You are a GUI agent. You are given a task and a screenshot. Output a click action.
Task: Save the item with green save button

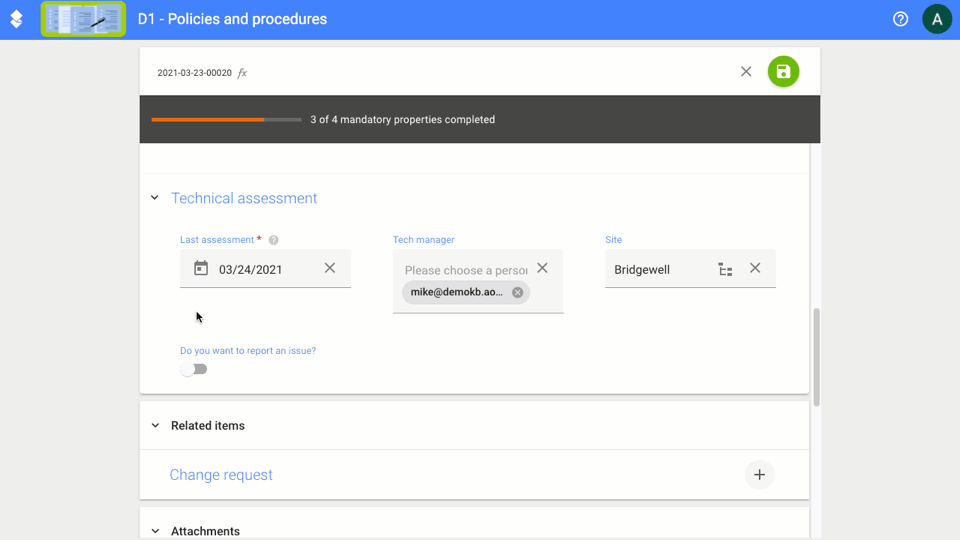pos(783,72)
